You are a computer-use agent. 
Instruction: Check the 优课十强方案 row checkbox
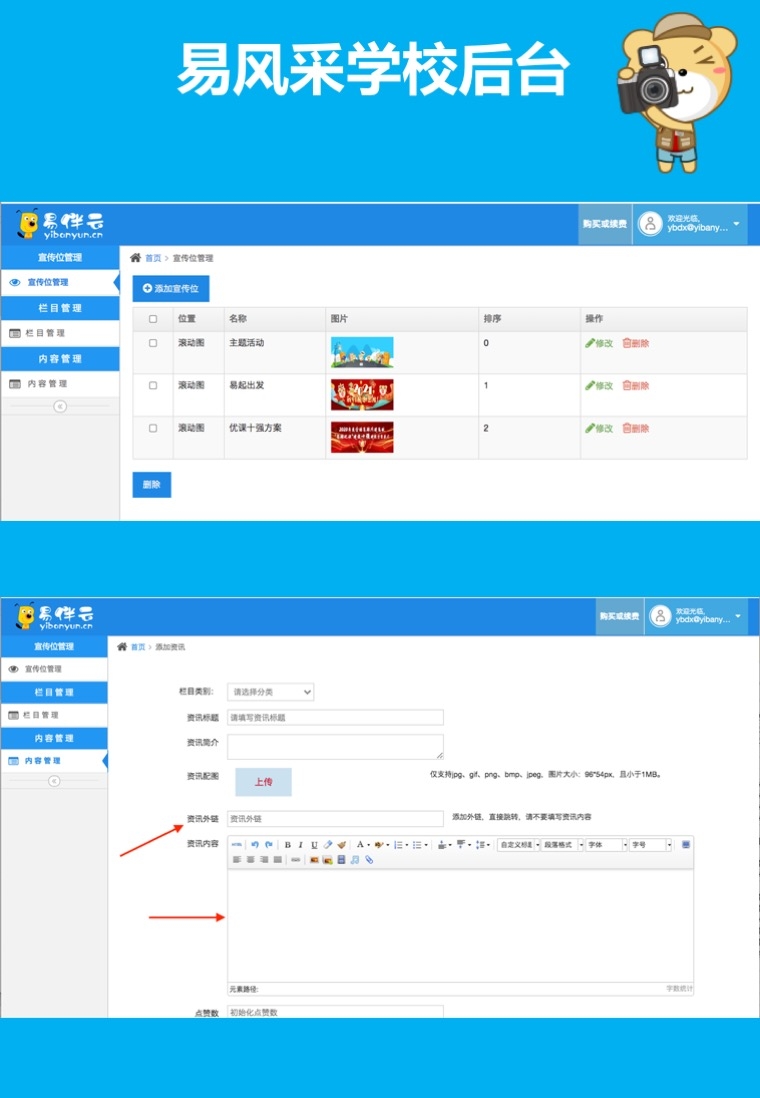[153, 428]
